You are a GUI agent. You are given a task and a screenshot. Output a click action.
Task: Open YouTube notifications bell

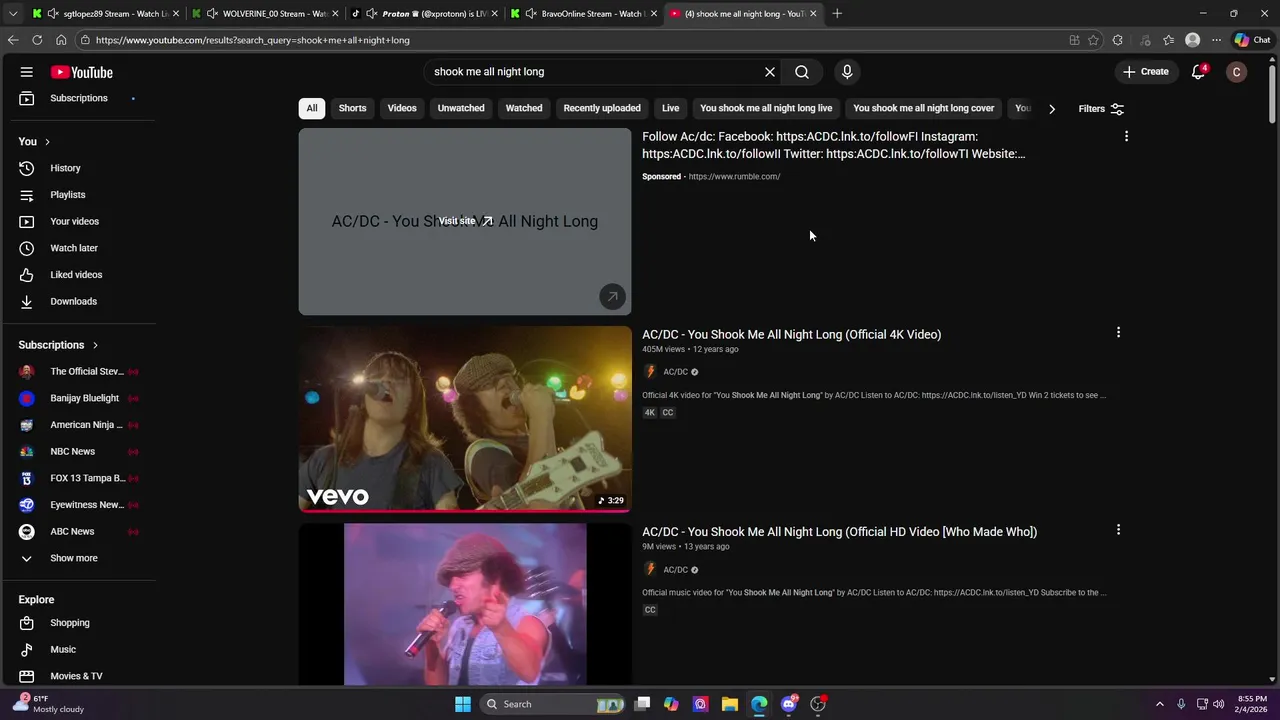(x=1199, y=72)
